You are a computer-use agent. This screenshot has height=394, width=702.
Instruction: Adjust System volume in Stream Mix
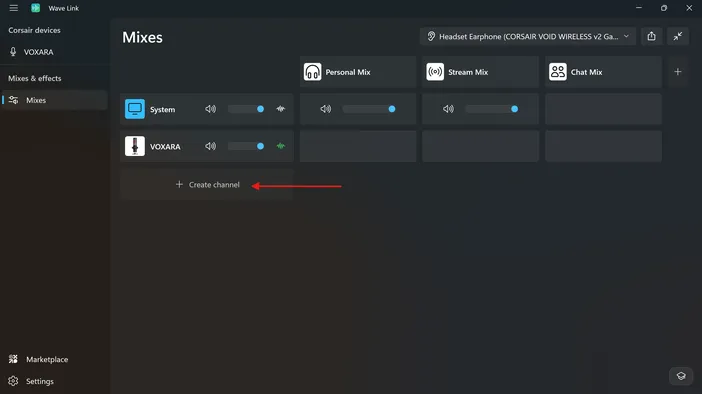pos(492,109)
